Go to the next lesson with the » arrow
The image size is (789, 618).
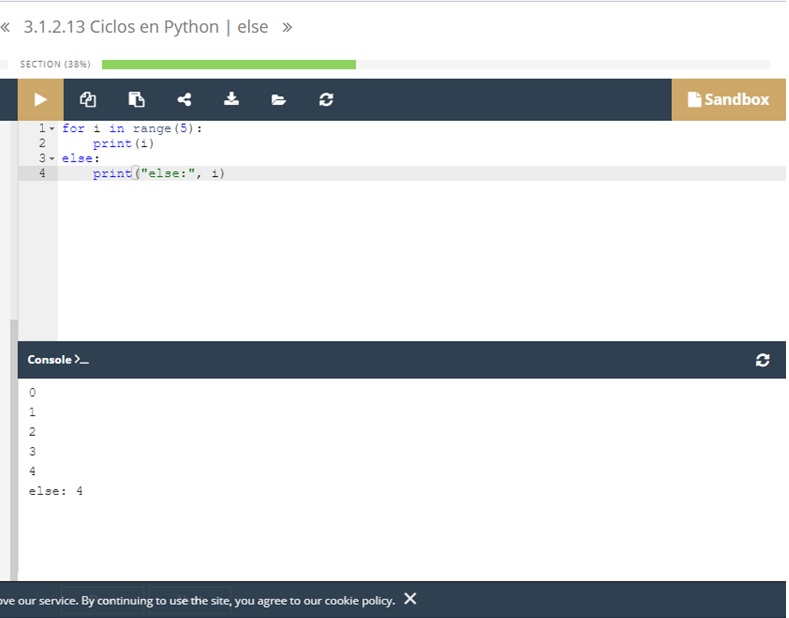[x=287, y=27]
